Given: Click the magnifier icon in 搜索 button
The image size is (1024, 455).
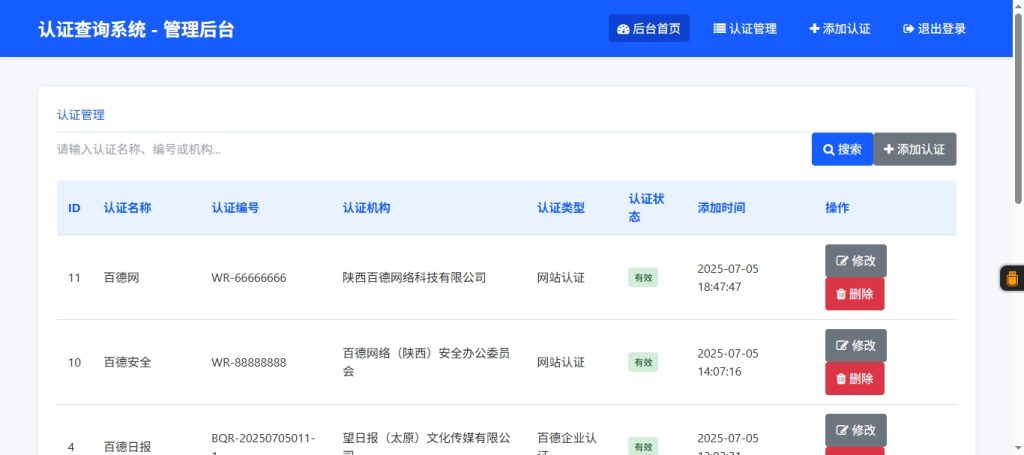Looking at the screenshot, I should pos(828,150).
